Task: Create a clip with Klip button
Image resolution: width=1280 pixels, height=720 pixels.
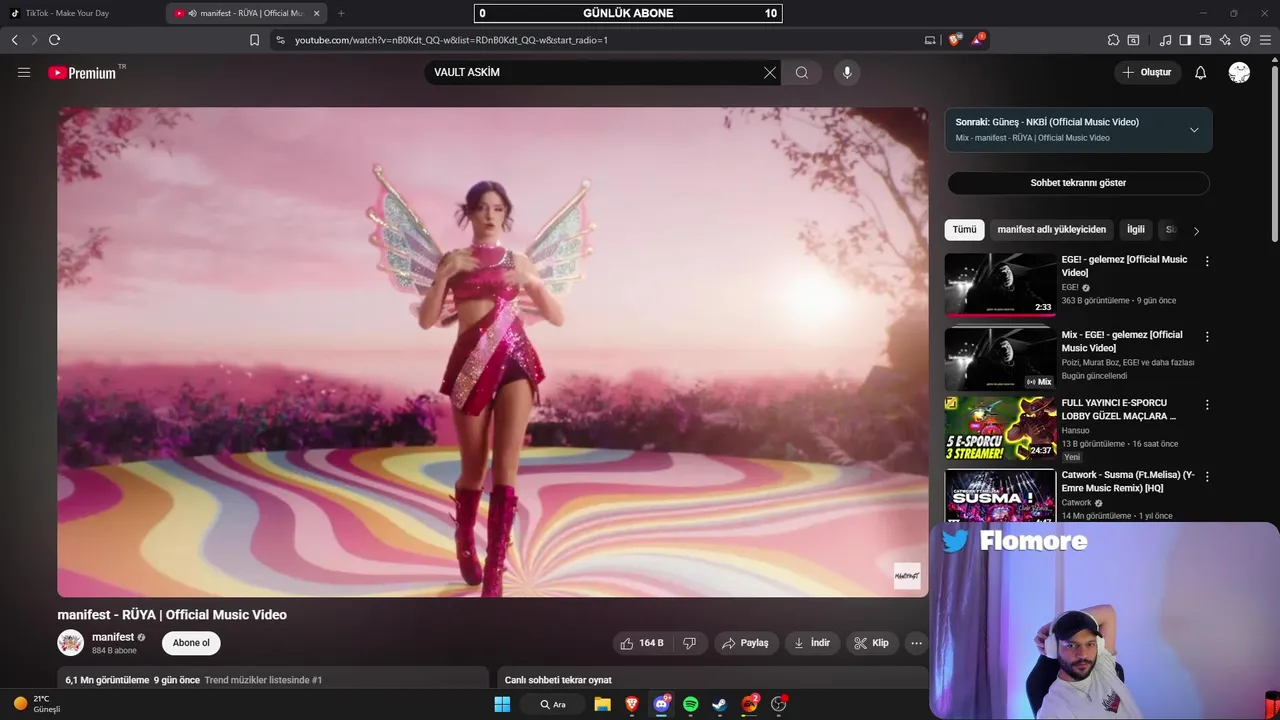Action: click(872, 643)
